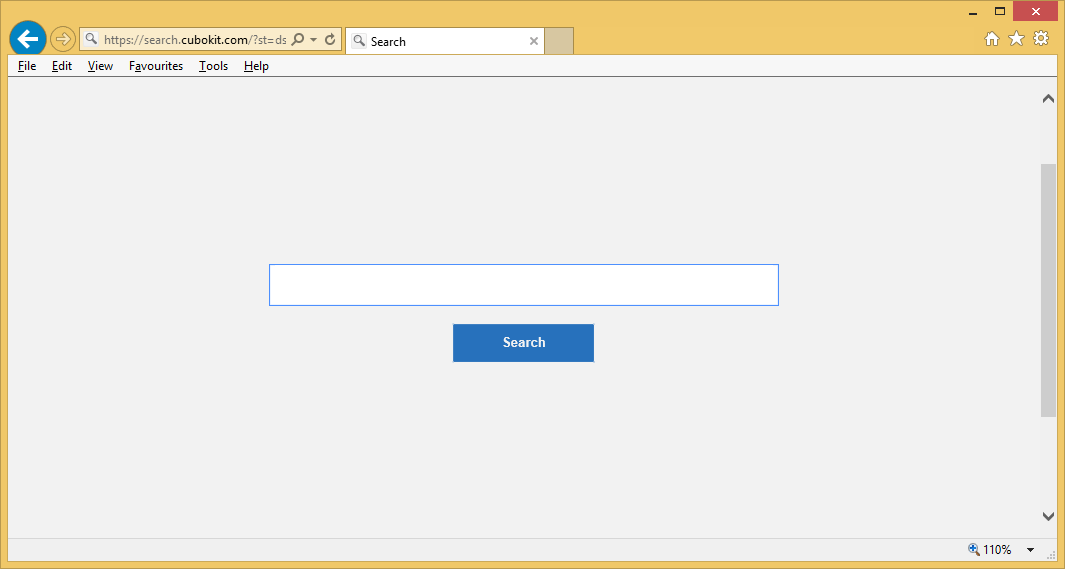Open the View menu
Image resolution: width=1065 pixels, height=569 pixels.
tap(100, 66)
